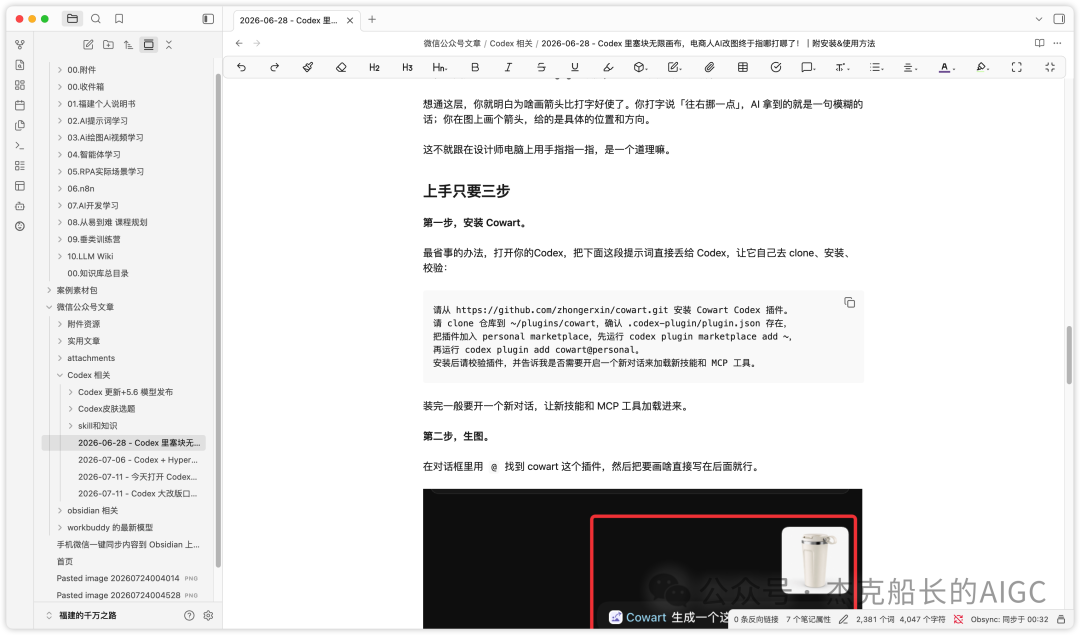Screen dimensions: 1080x635
Task: Open the text alignment dropdown
Action: click(x=910, y=67)
